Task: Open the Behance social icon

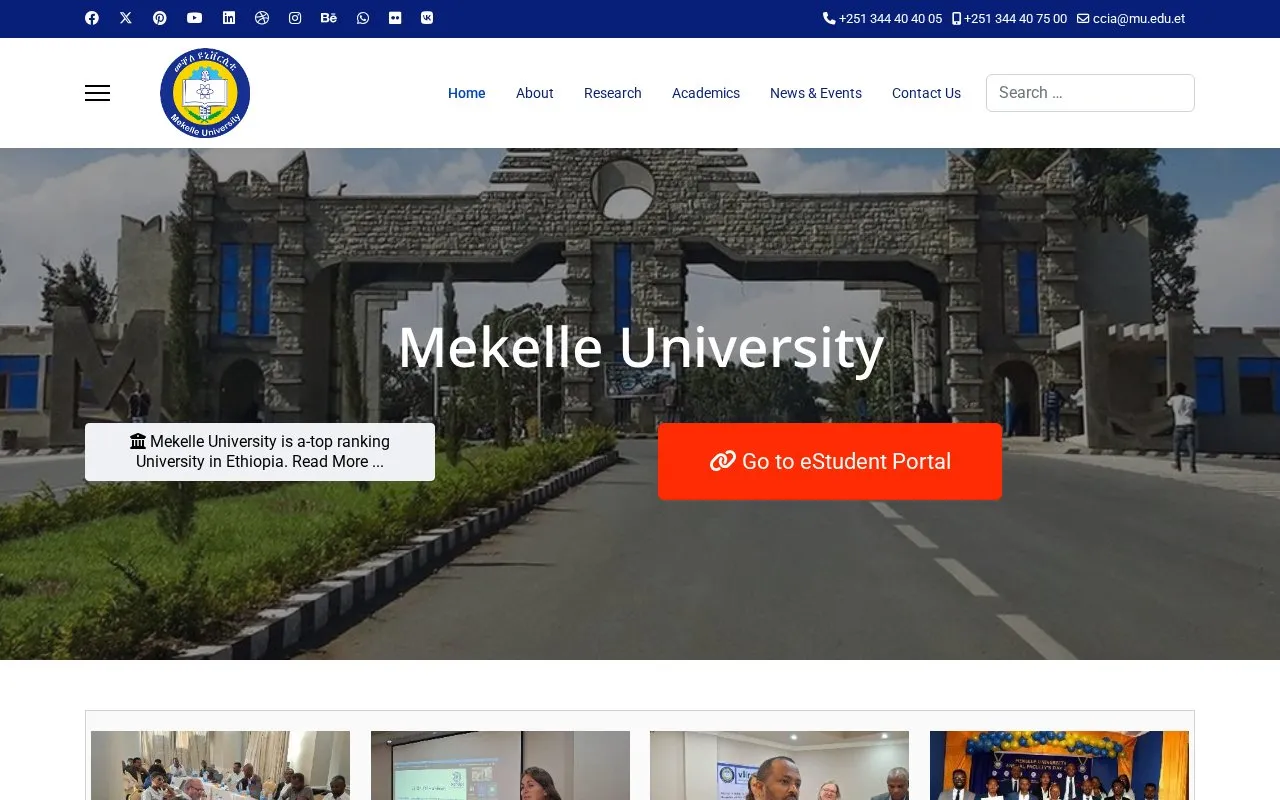Action: 329,18
